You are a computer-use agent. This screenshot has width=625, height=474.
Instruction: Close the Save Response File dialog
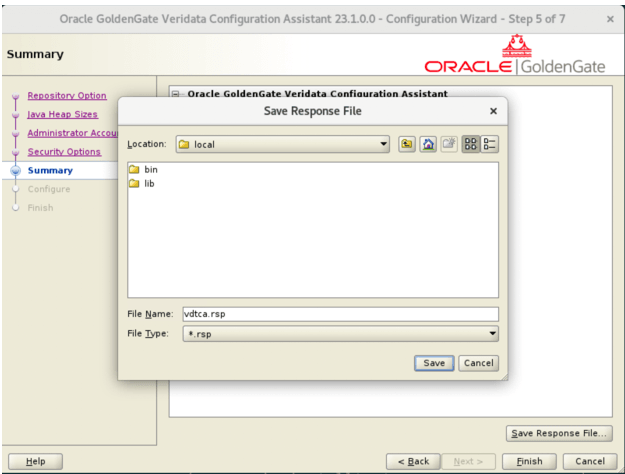(493, 111)
